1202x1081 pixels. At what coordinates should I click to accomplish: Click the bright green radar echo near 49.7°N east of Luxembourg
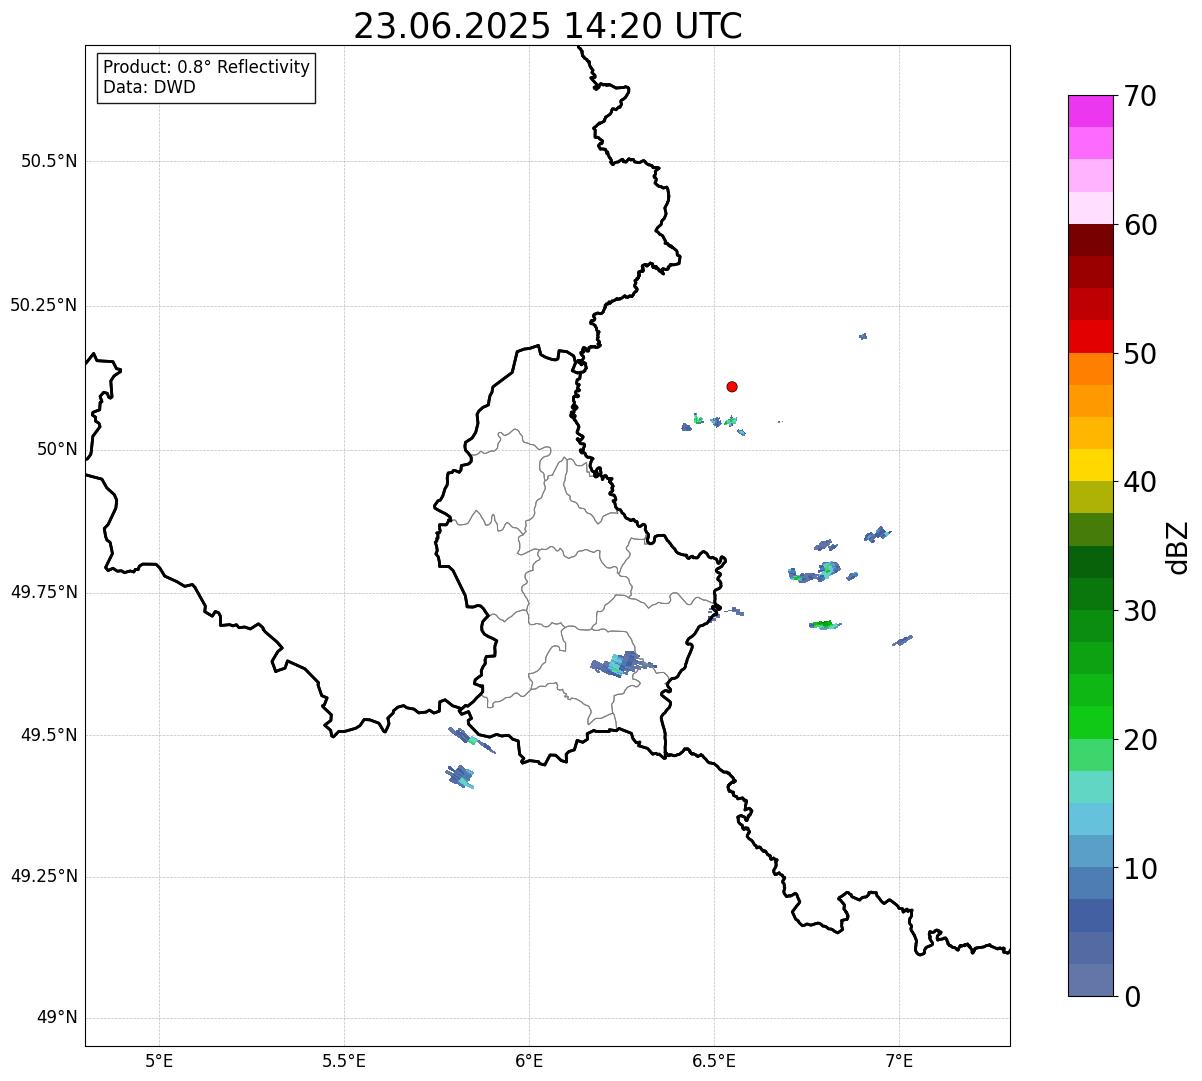coord(824,625)
